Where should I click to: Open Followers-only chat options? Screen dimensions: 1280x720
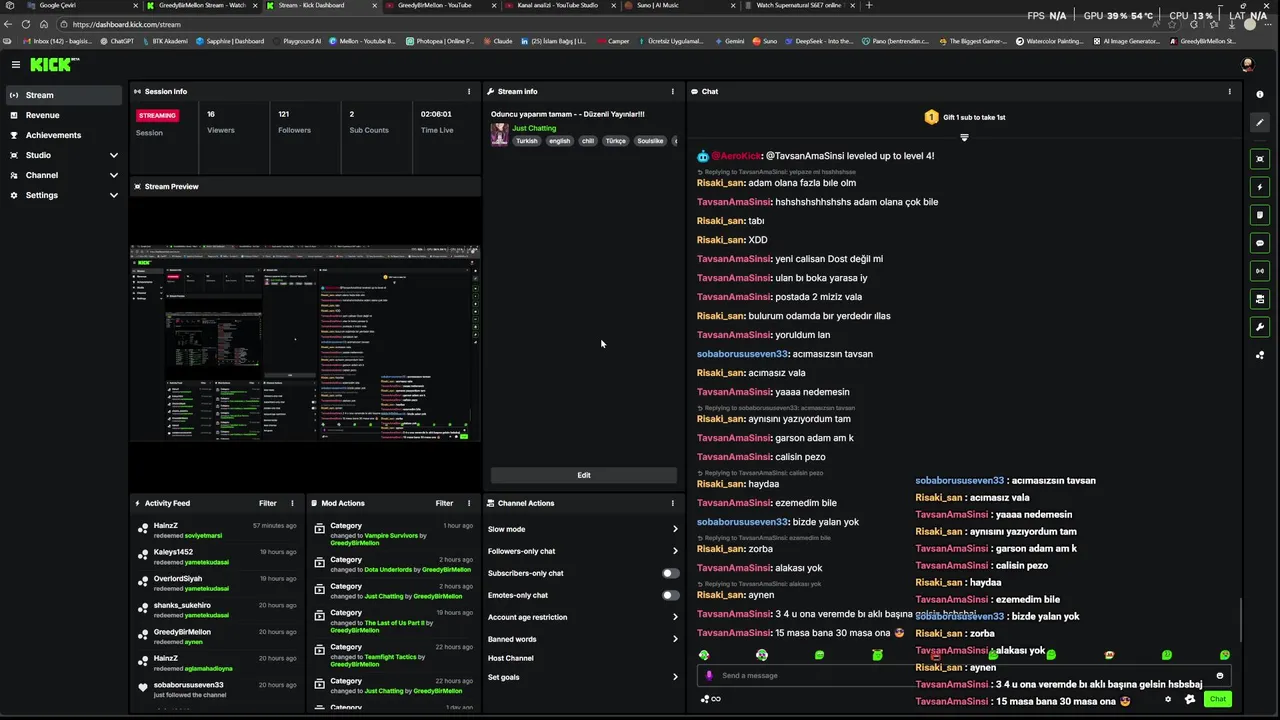point(583,551)
